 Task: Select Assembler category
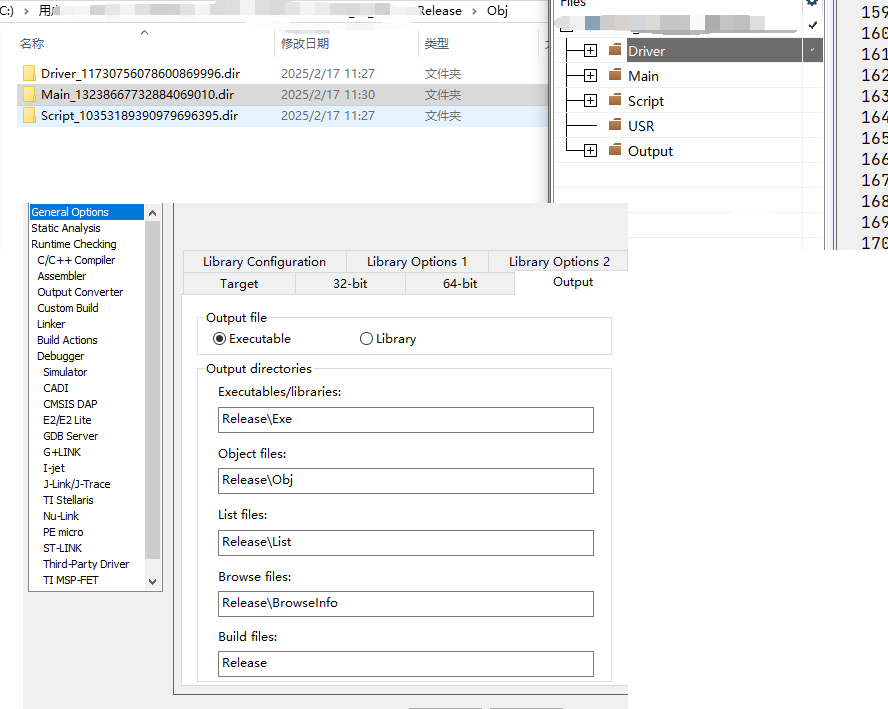[62, 276]
